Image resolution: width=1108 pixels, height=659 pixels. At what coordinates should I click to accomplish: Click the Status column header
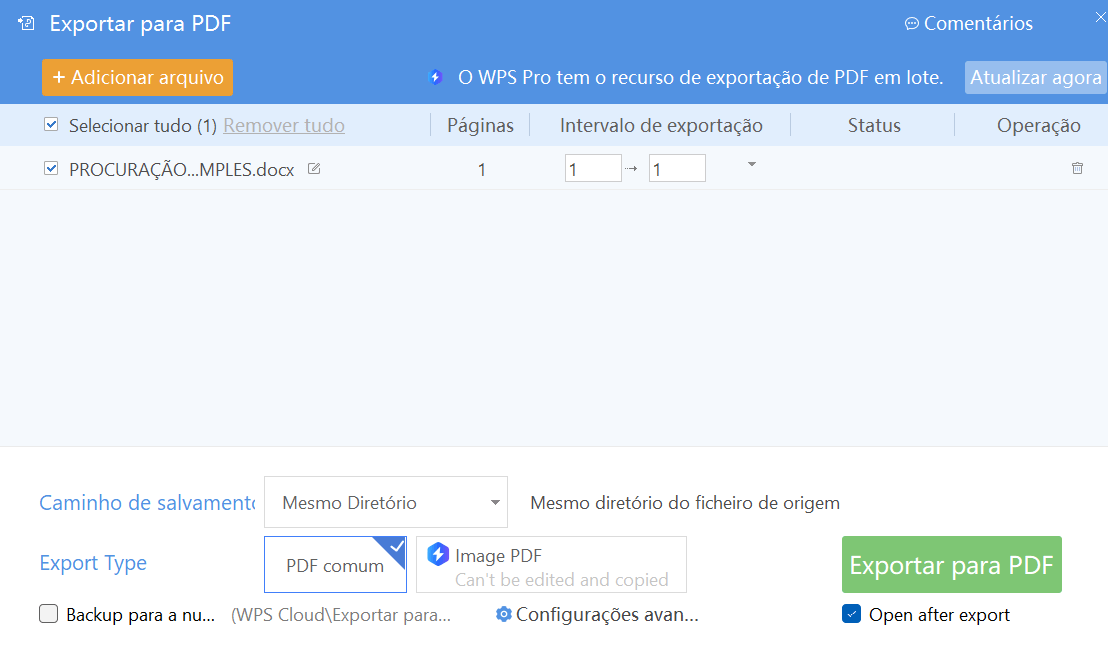(874, 125)
